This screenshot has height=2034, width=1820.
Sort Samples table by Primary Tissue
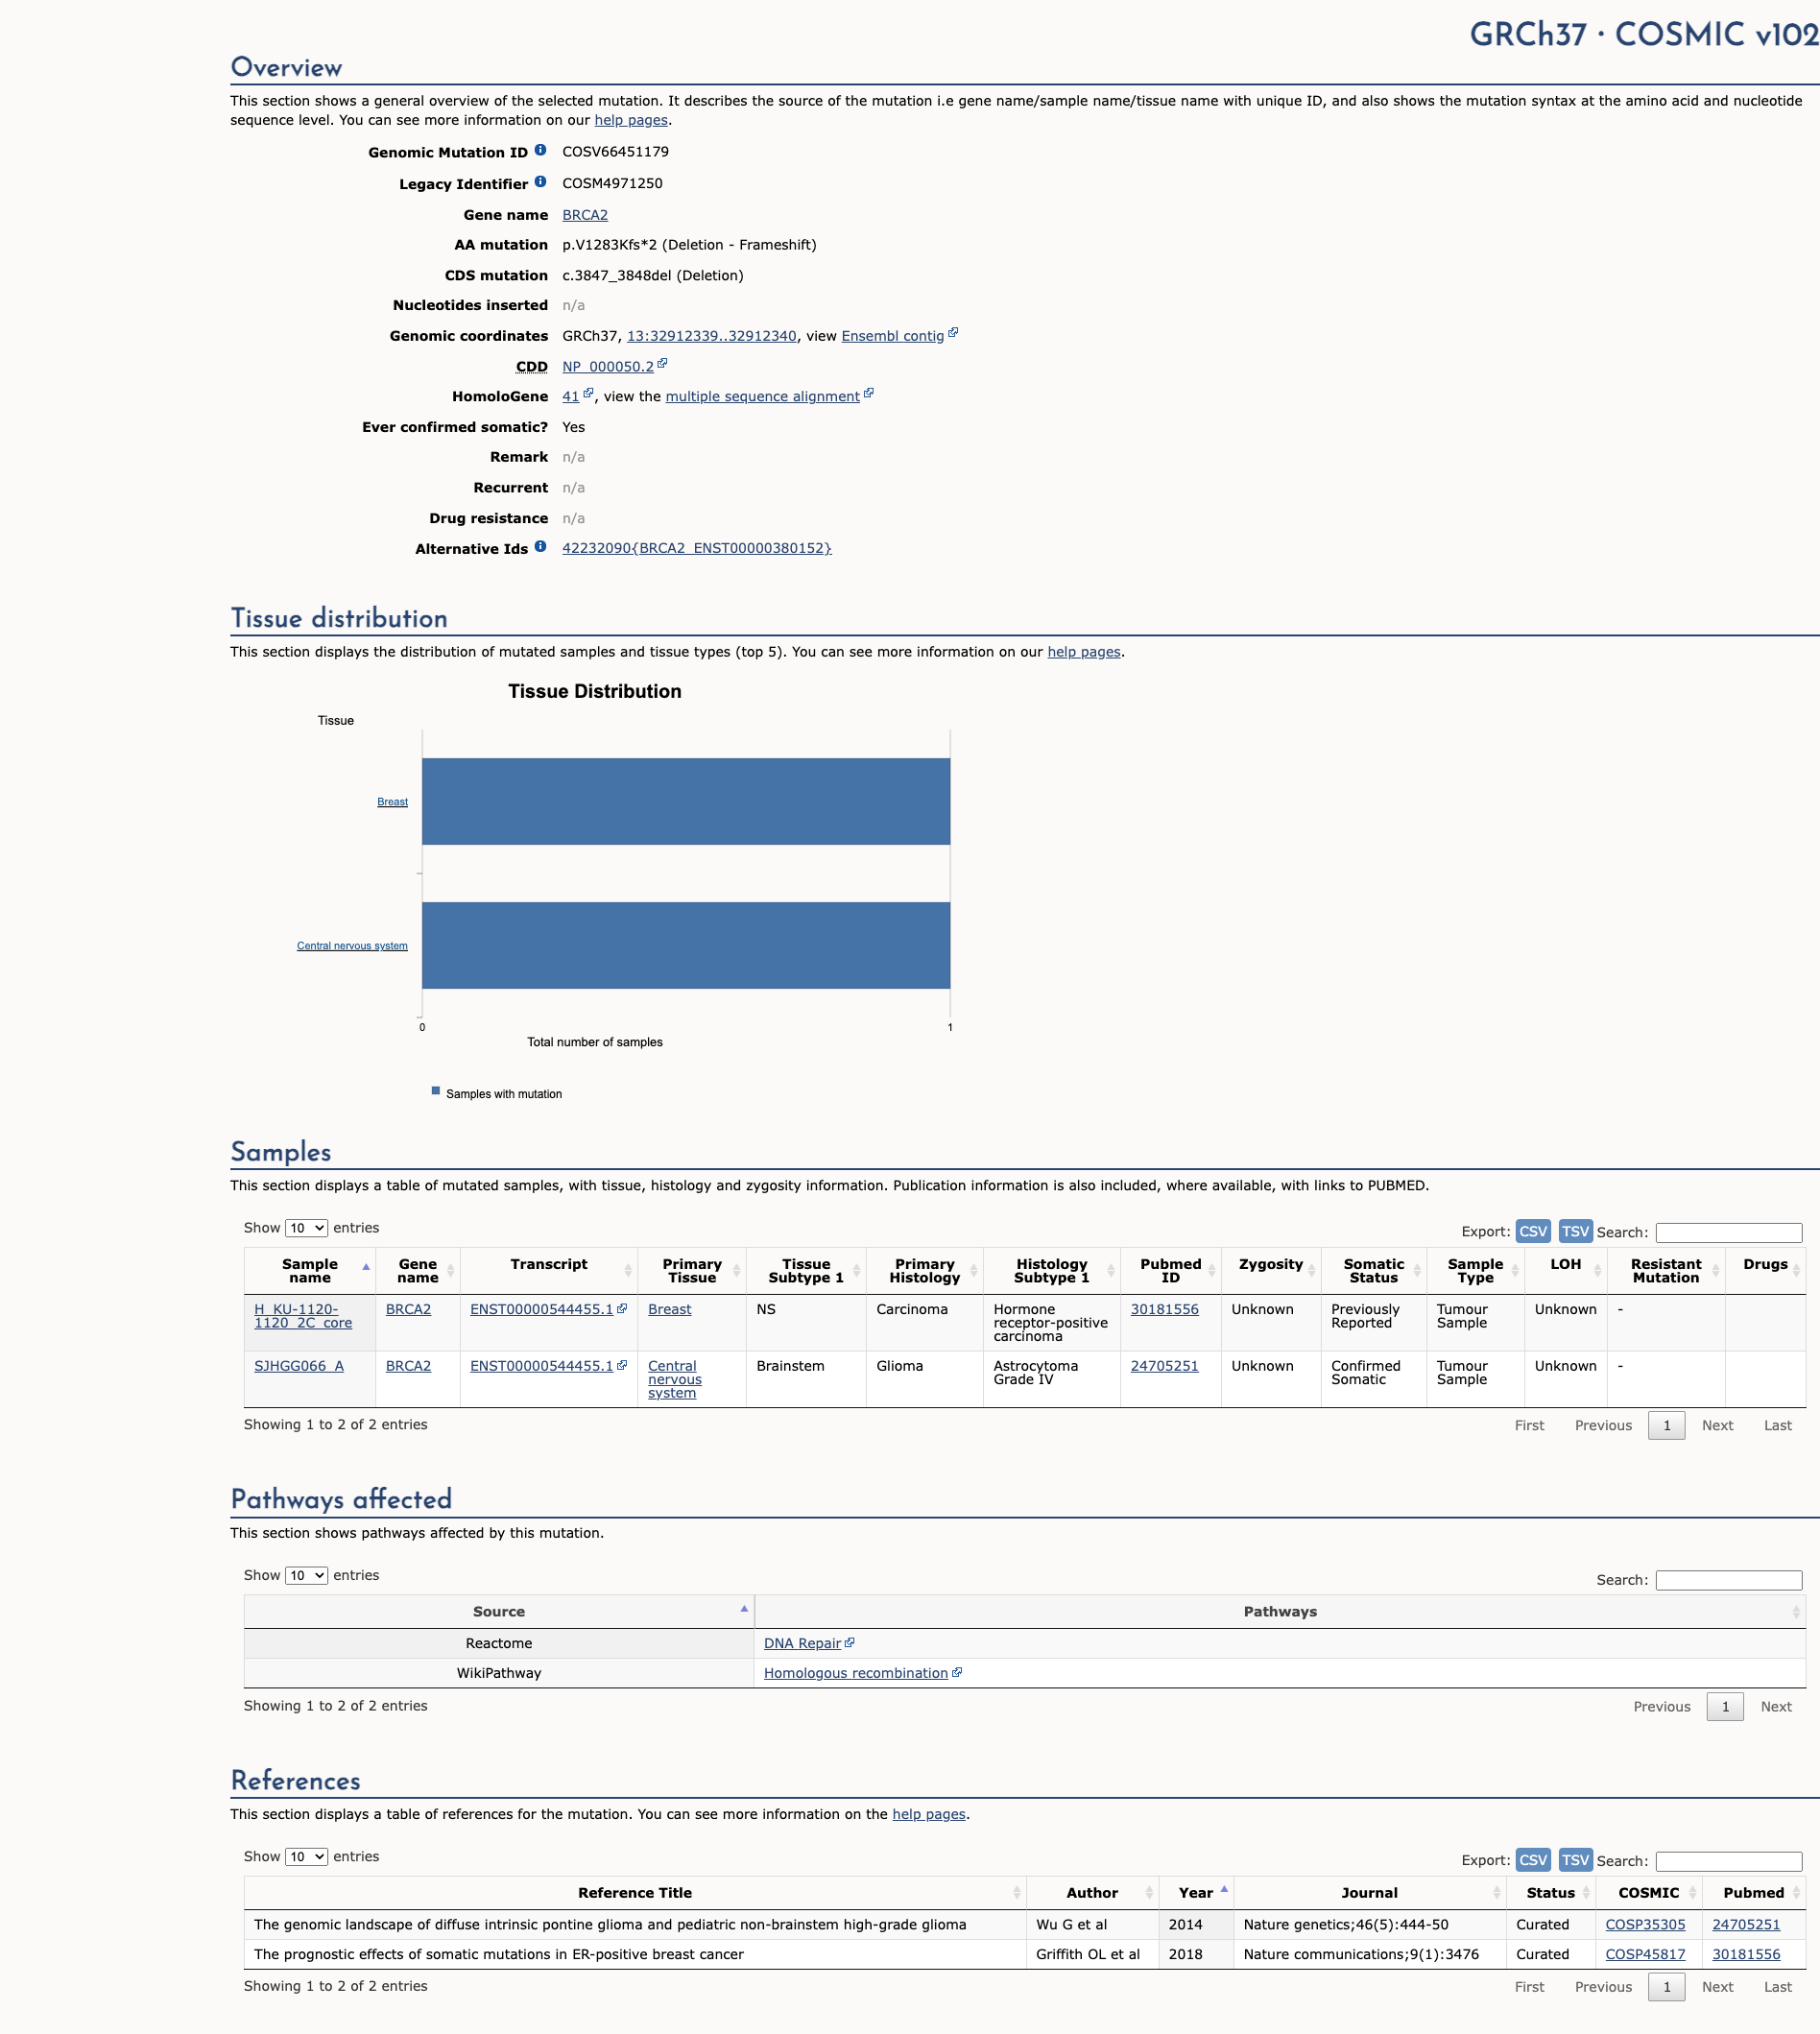pos(692,1271)
